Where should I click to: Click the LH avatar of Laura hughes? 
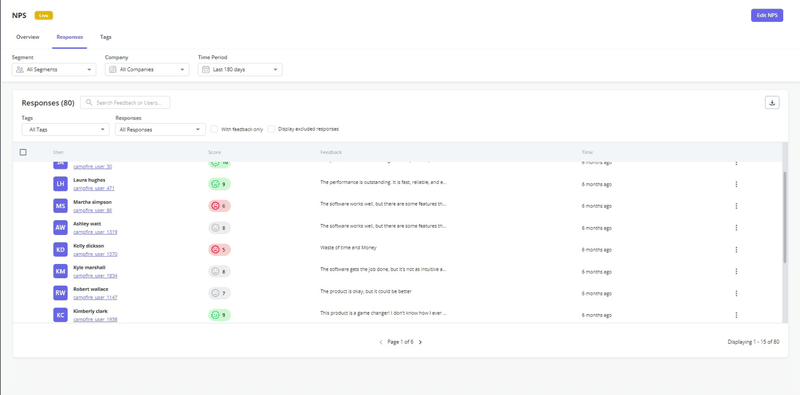click(x=60, y=184)
